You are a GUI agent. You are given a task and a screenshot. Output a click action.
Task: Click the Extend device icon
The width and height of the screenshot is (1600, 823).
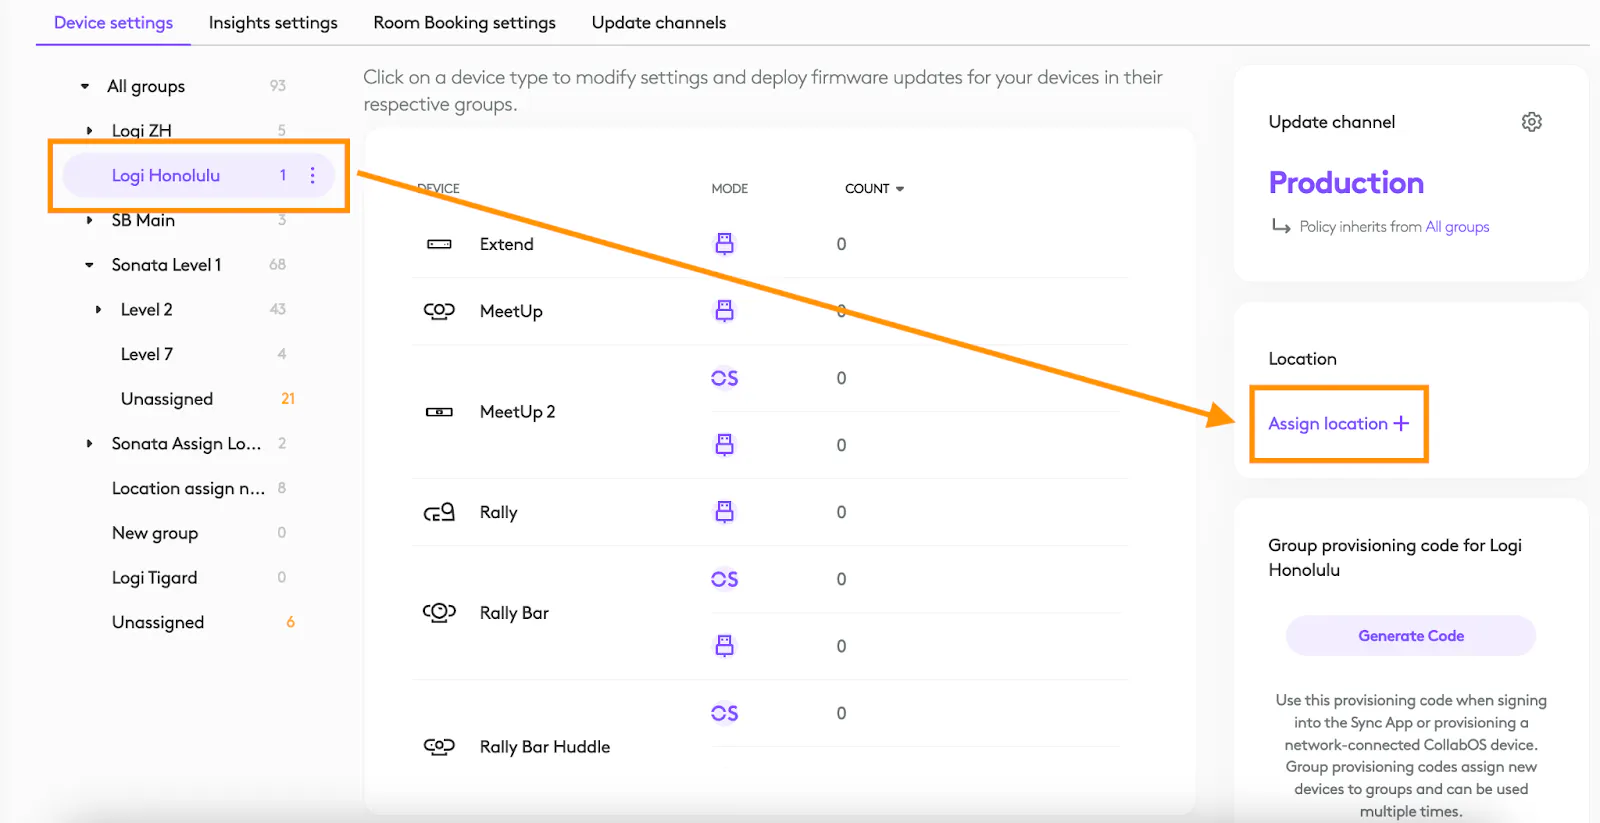[439, 244]
